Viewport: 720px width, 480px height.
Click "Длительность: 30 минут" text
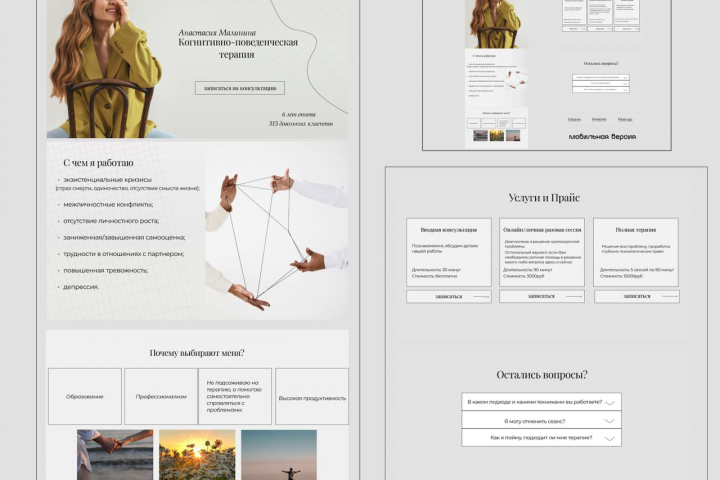pos(436,270)
